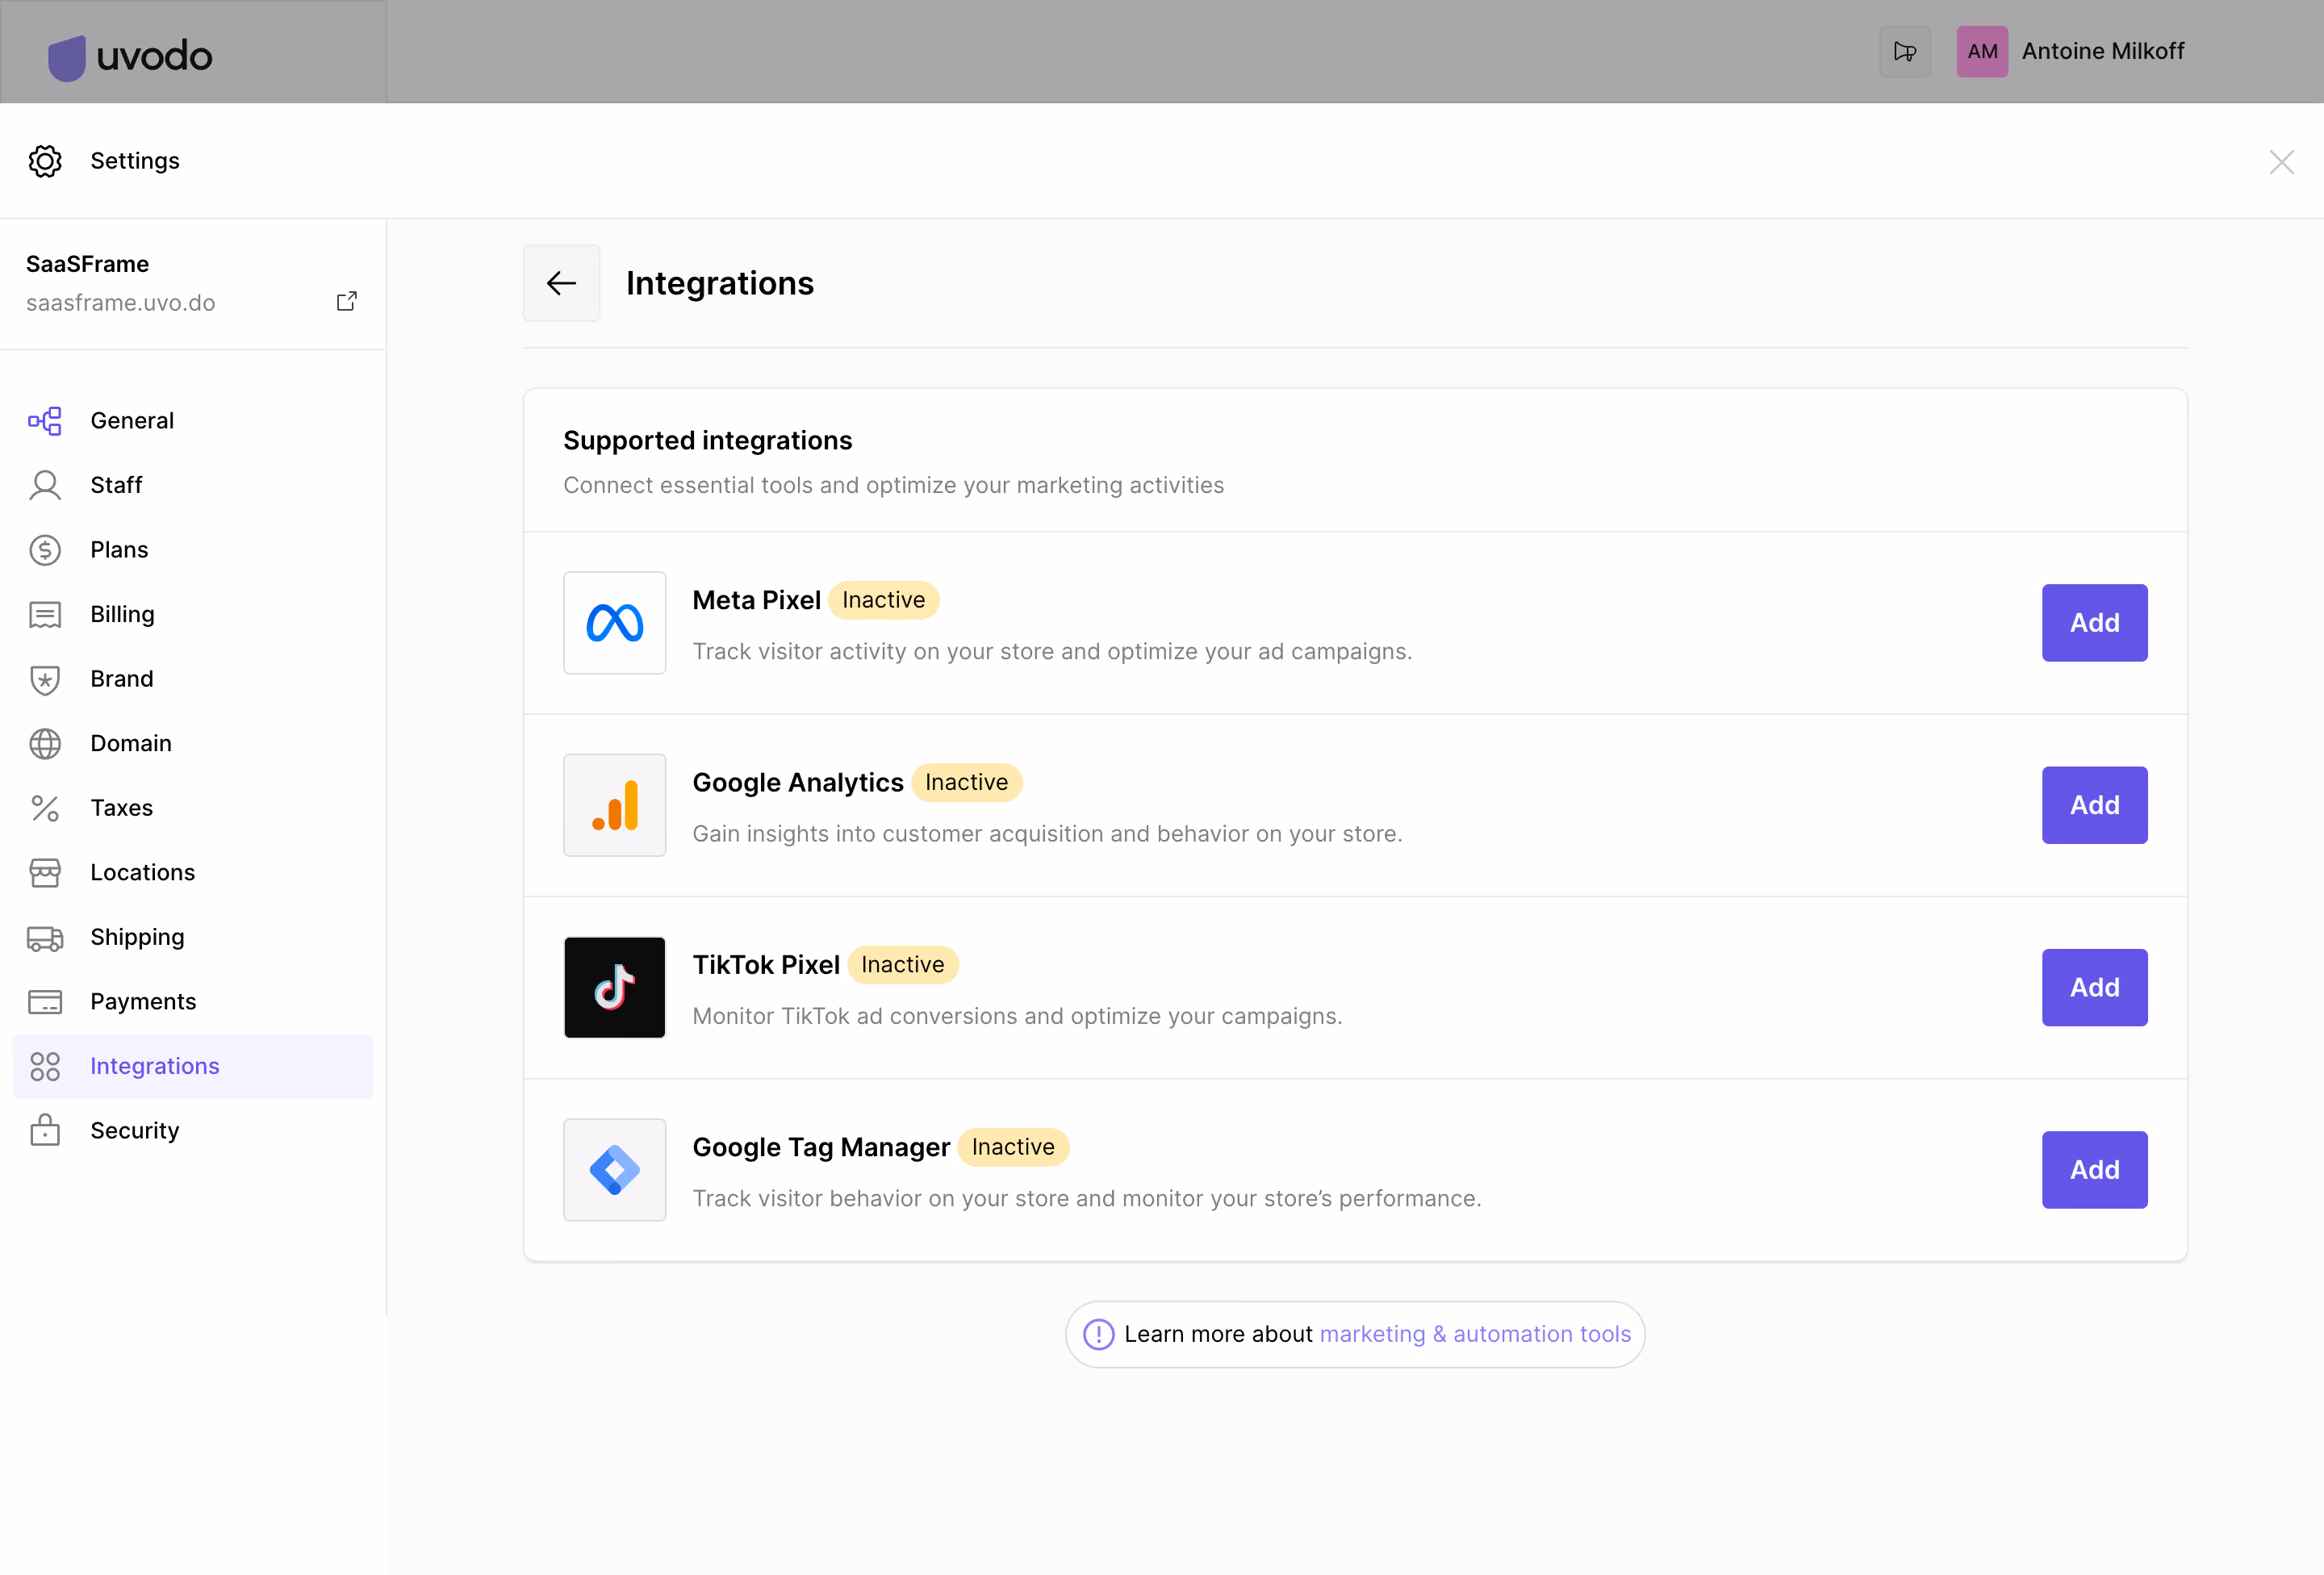Click the Locations store icon
The image size is (2324, 1575).
45,873
